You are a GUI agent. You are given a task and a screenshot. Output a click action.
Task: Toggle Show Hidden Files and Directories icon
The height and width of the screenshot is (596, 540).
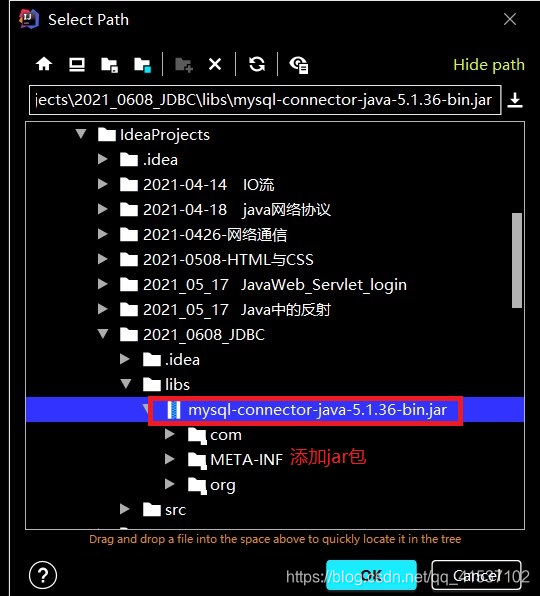[x=299, y=65]
